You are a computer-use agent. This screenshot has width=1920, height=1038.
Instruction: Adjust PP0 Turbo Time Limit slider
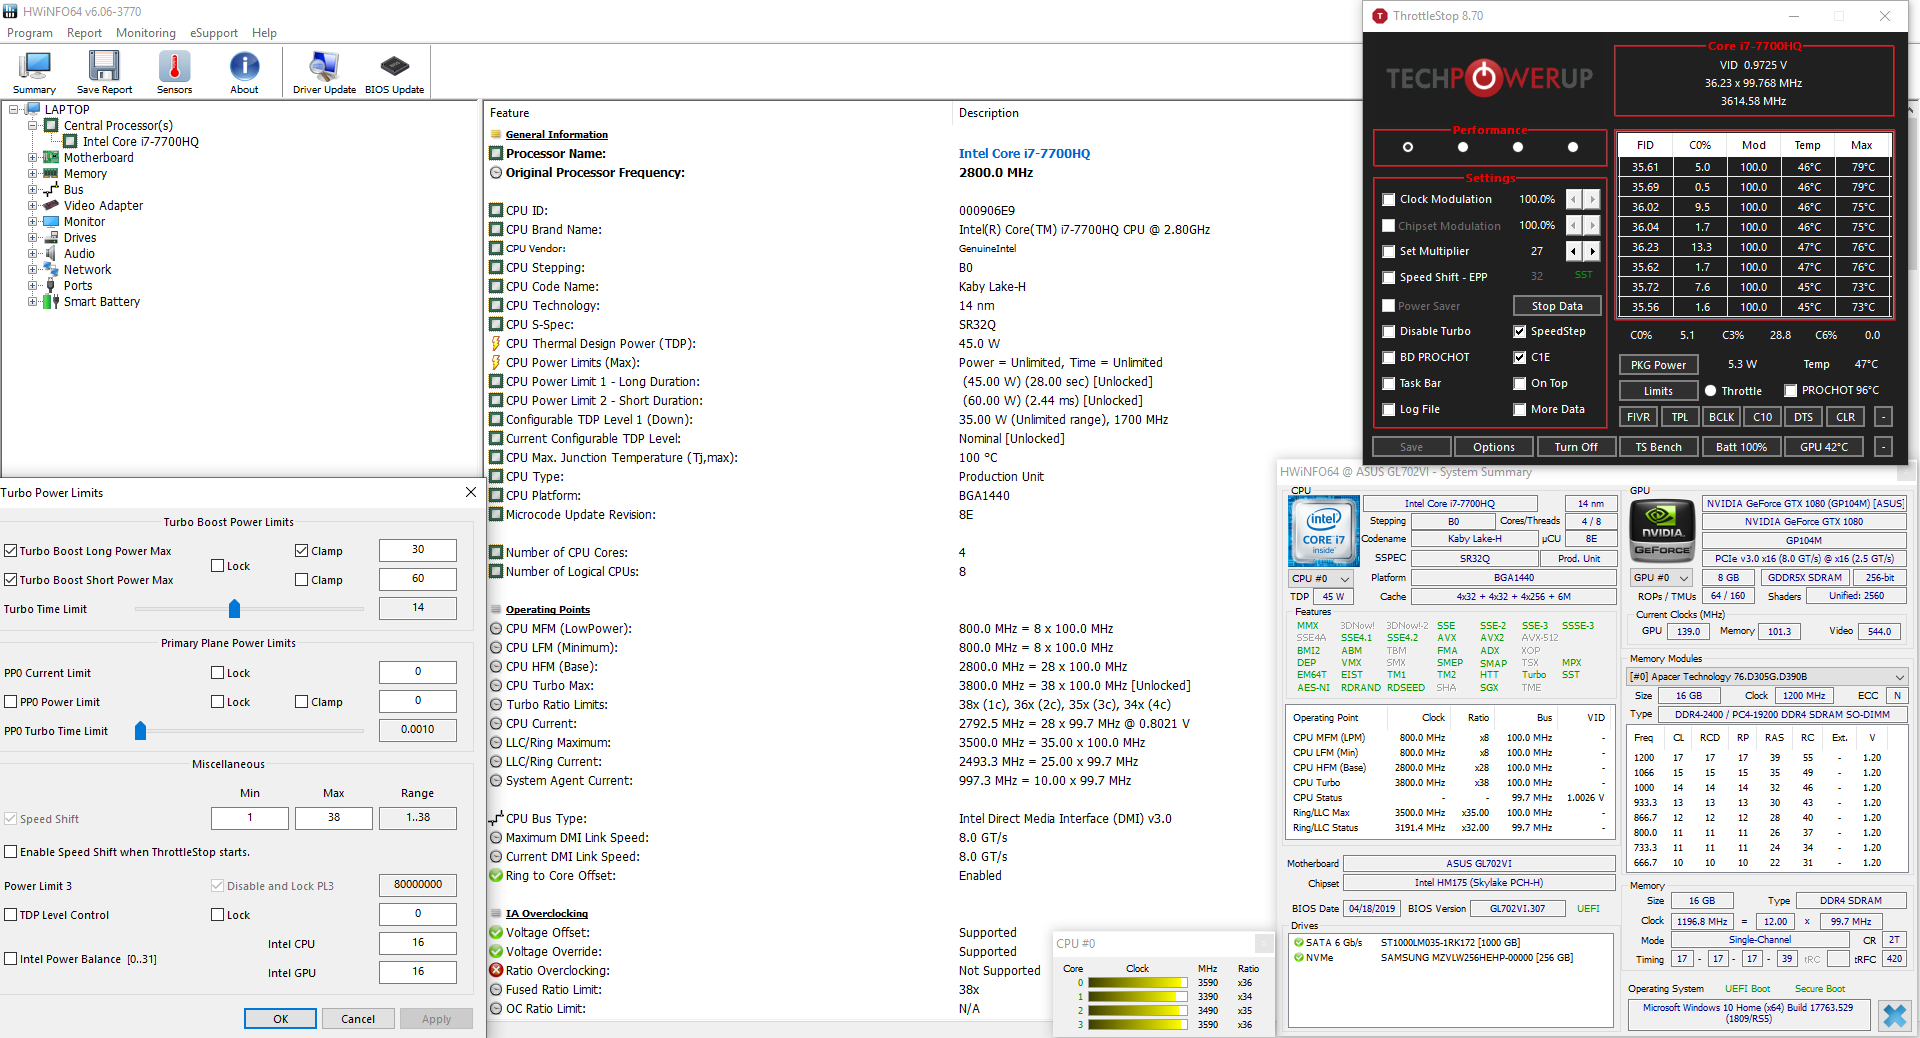pos(141,731)
